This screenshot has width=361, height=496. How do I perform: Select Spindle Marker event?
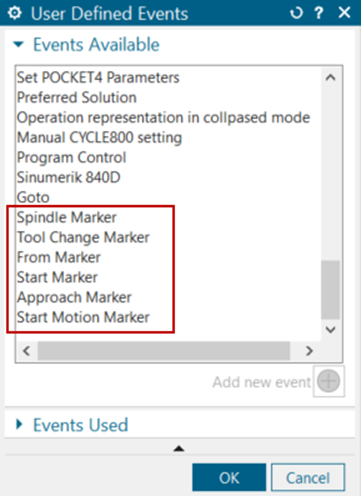(x=67, y=217)
